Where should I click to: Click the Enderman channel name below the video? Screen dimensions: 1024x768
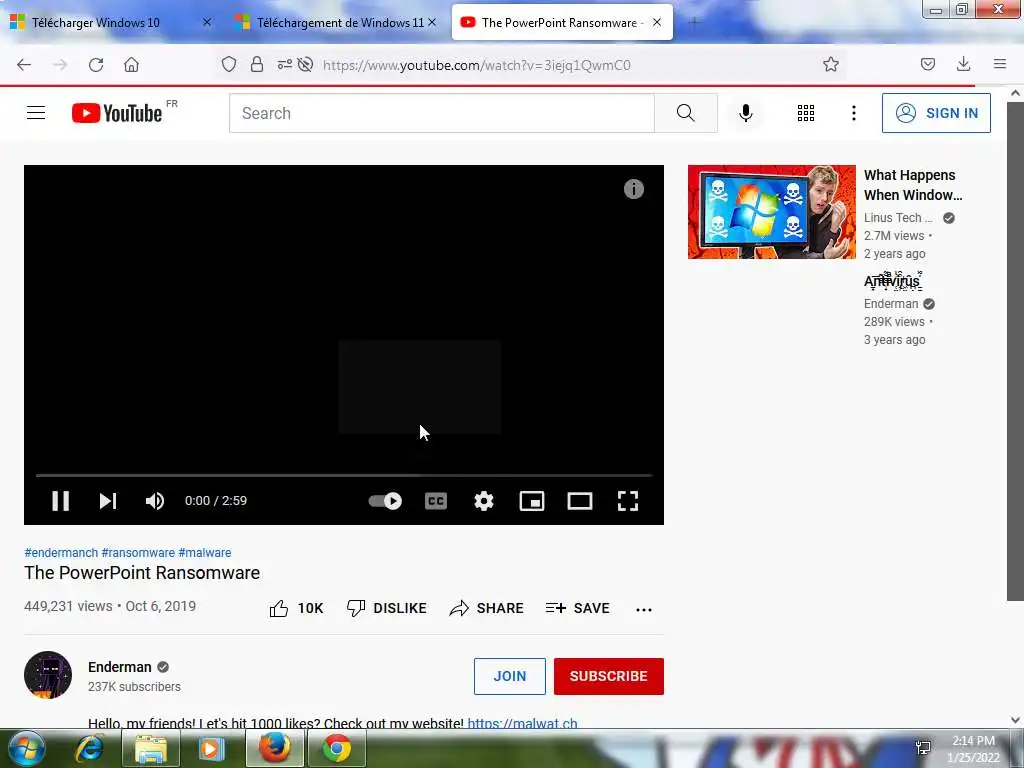point(120,667)
